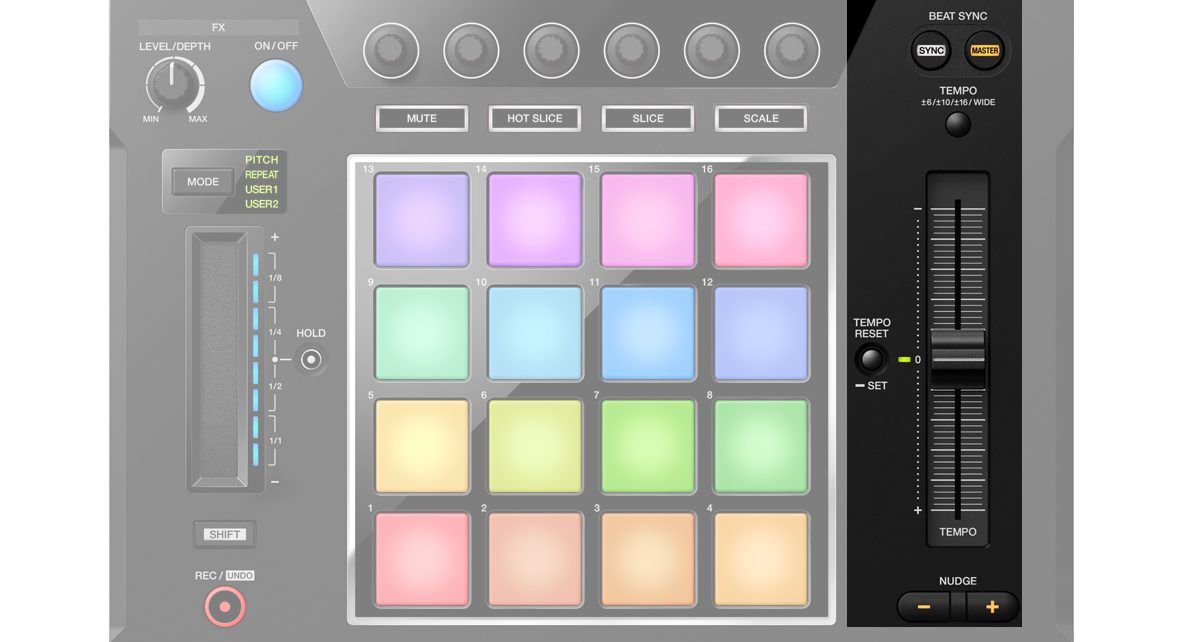The height and width of the screenshot is (642, 1204).
Task: Click the TEMPO slider fader cap
Action: coord(958,359)
